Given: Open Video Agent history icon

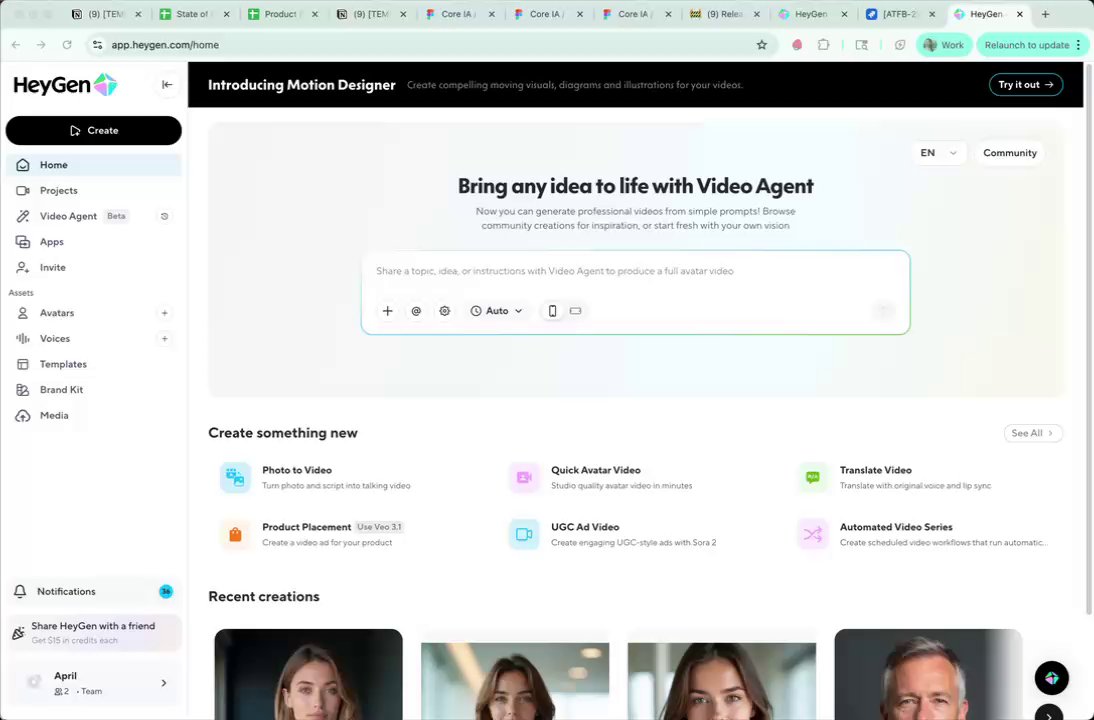Looking at the screenshot, I should coord(165,216).
